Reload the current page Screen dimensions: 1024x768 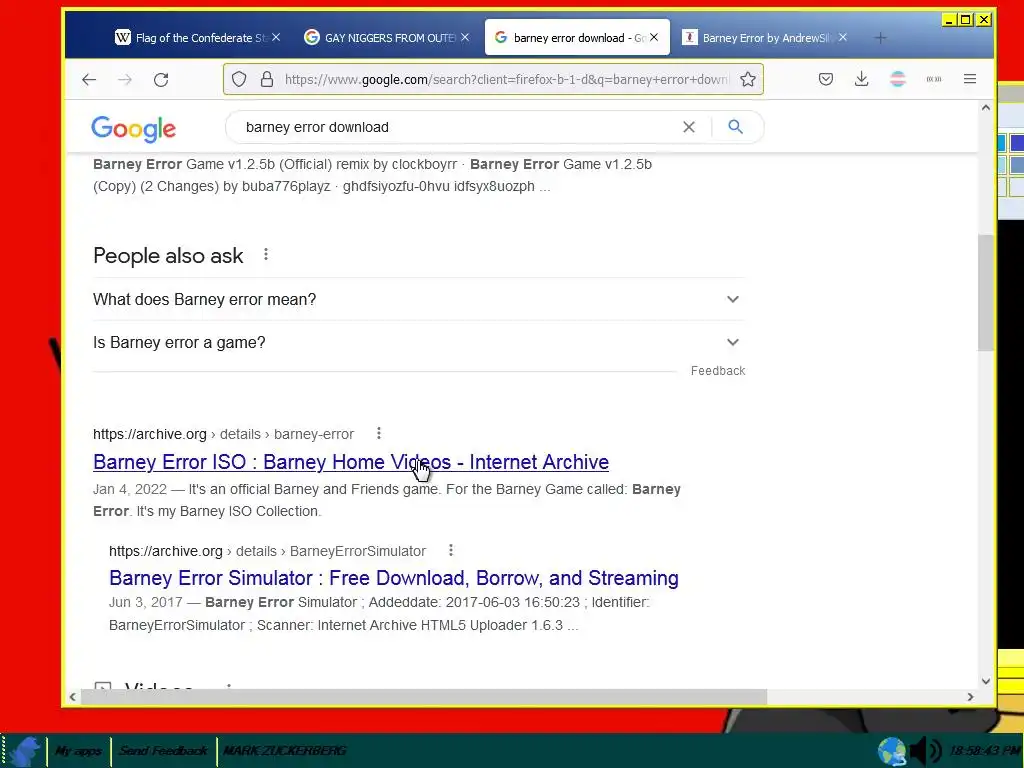pos(161,80)
